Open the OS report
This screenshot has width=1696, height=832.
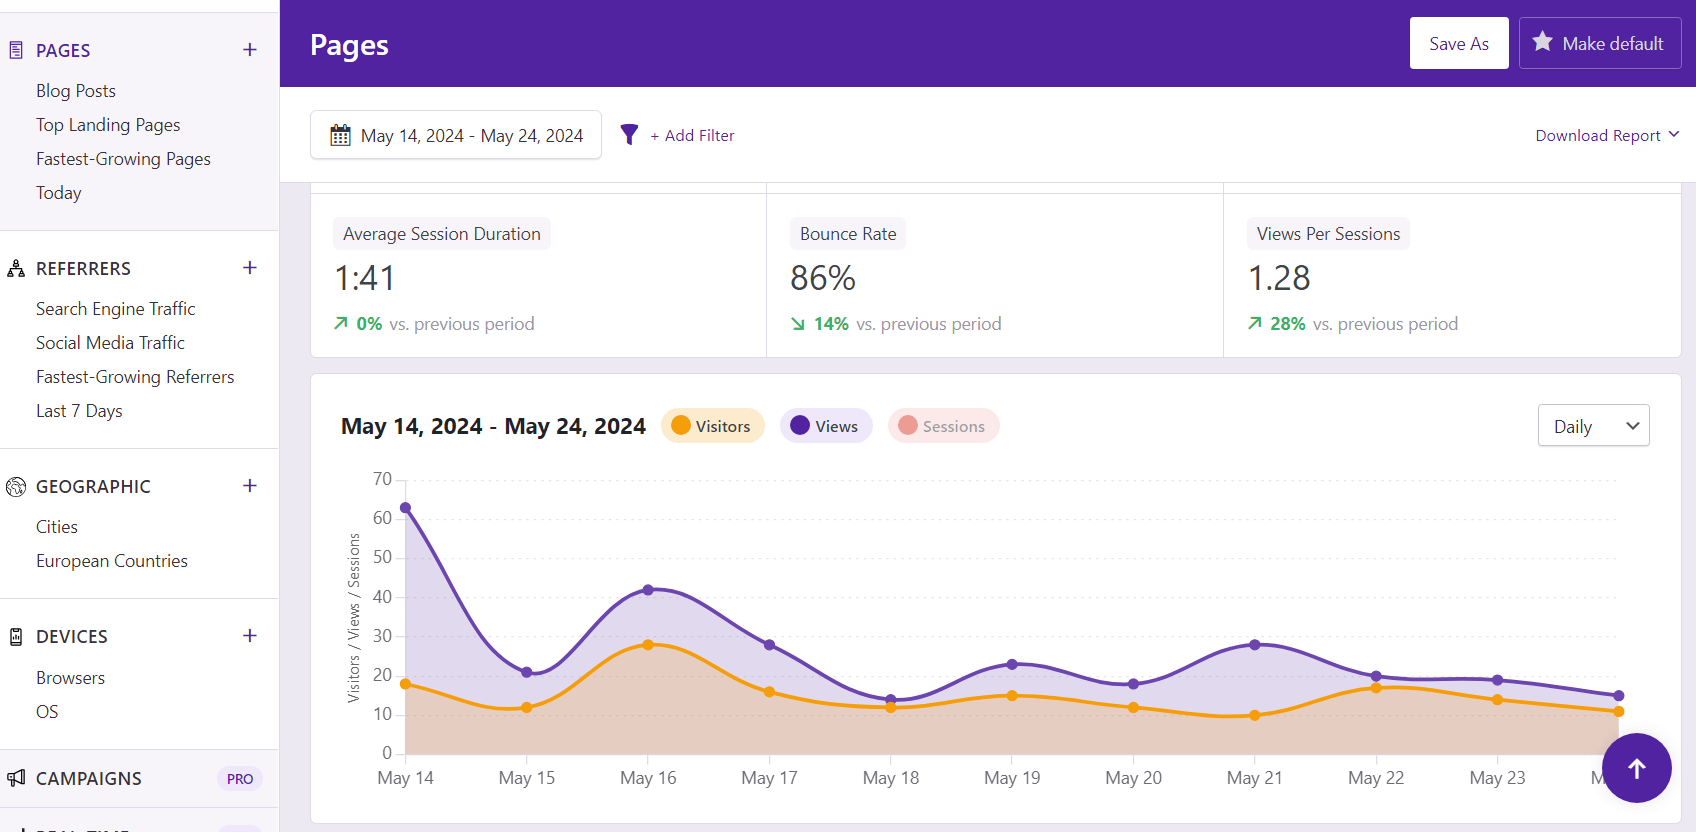click(x=47, y=712)
